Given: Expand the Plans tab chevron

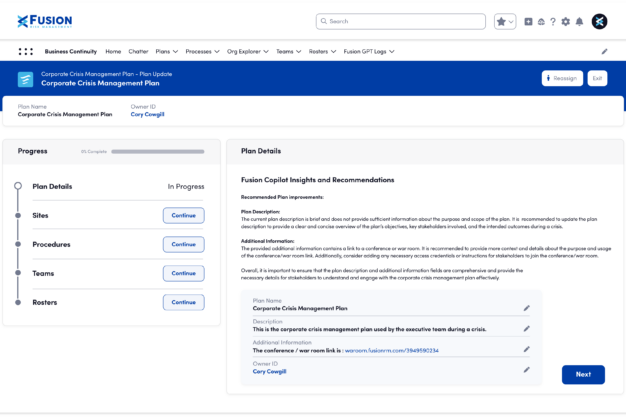Looking at the screenshot, I should click(175, 52).
